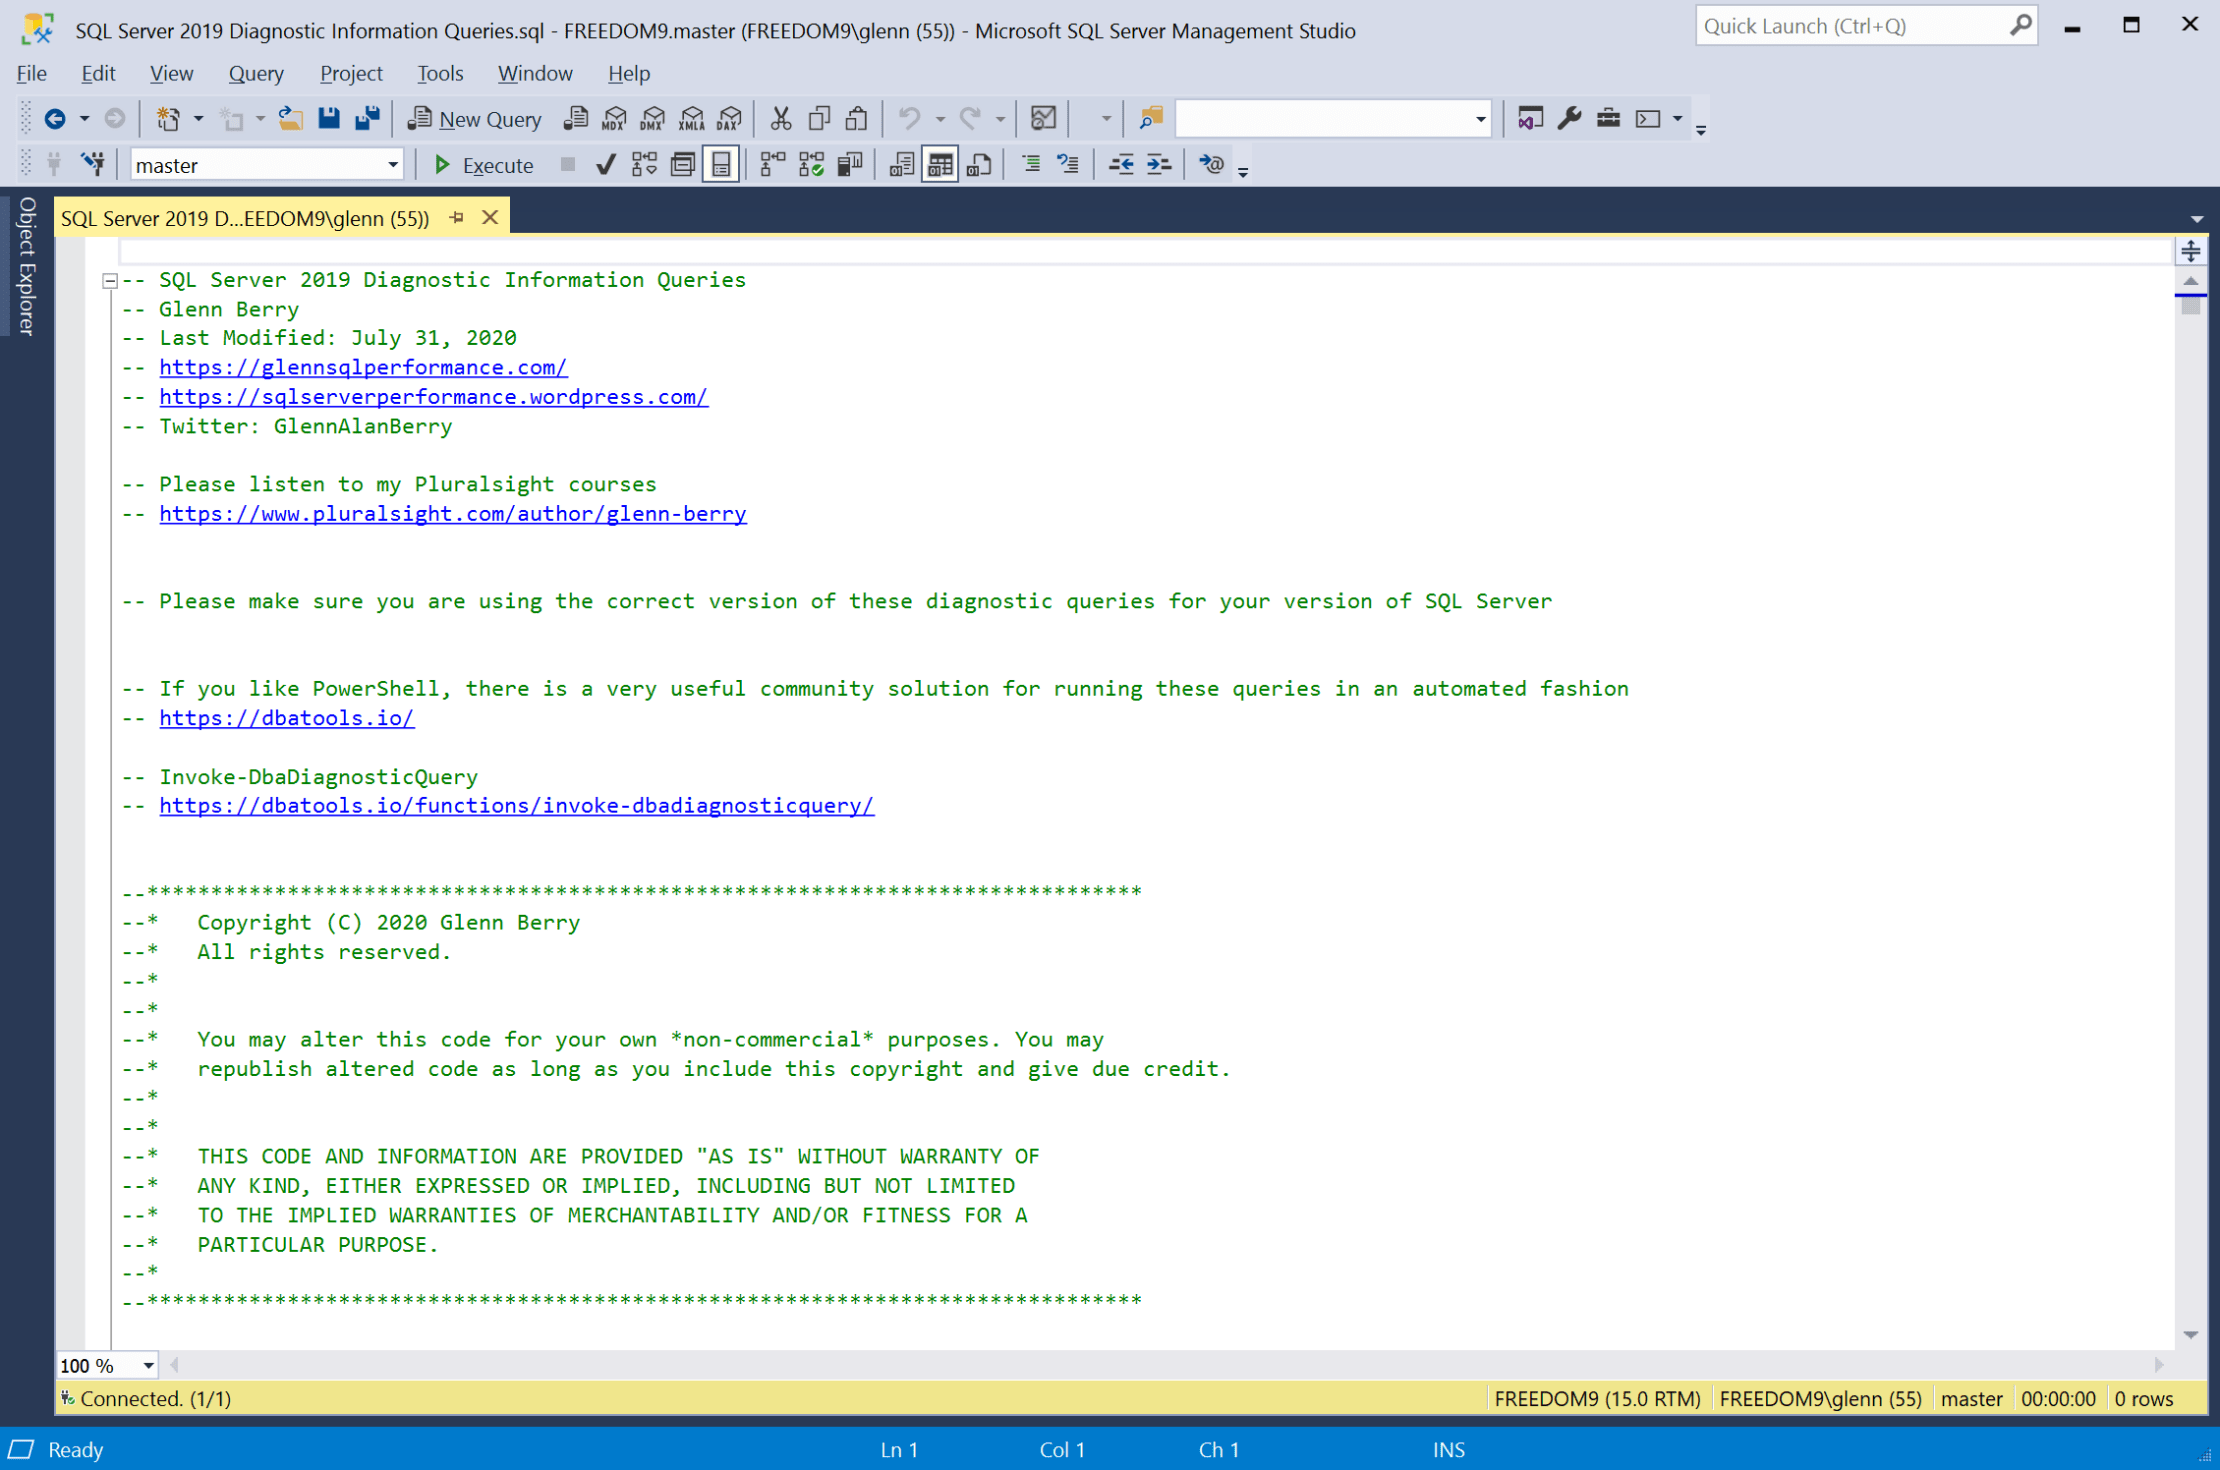Click the Cut scissors icon

tap(781, 118)
